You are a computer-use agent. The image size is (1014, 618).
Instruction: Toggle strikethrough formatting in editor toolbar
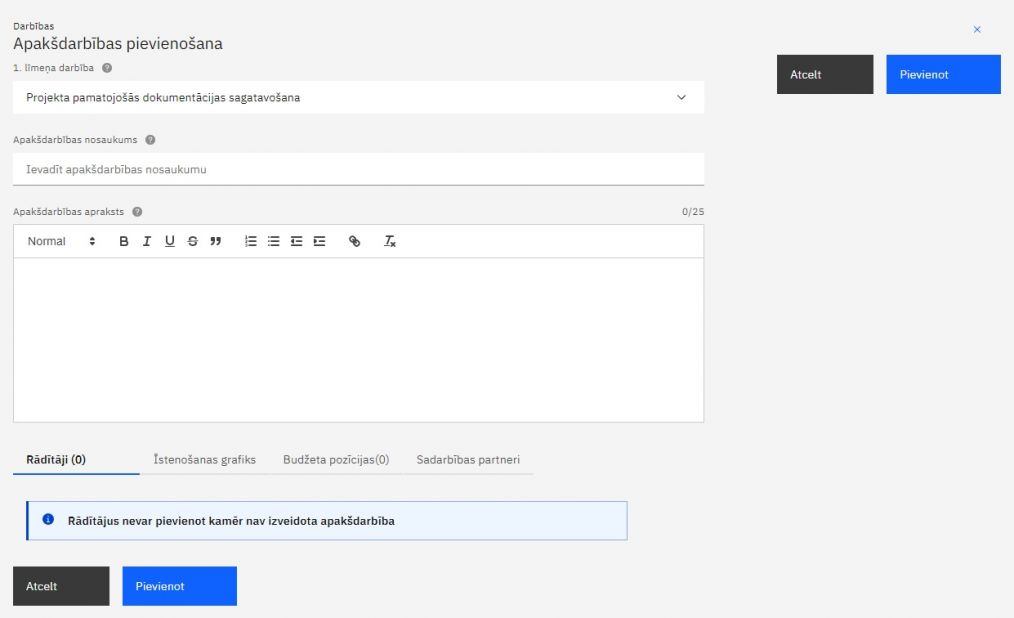(x=192, y=241)
